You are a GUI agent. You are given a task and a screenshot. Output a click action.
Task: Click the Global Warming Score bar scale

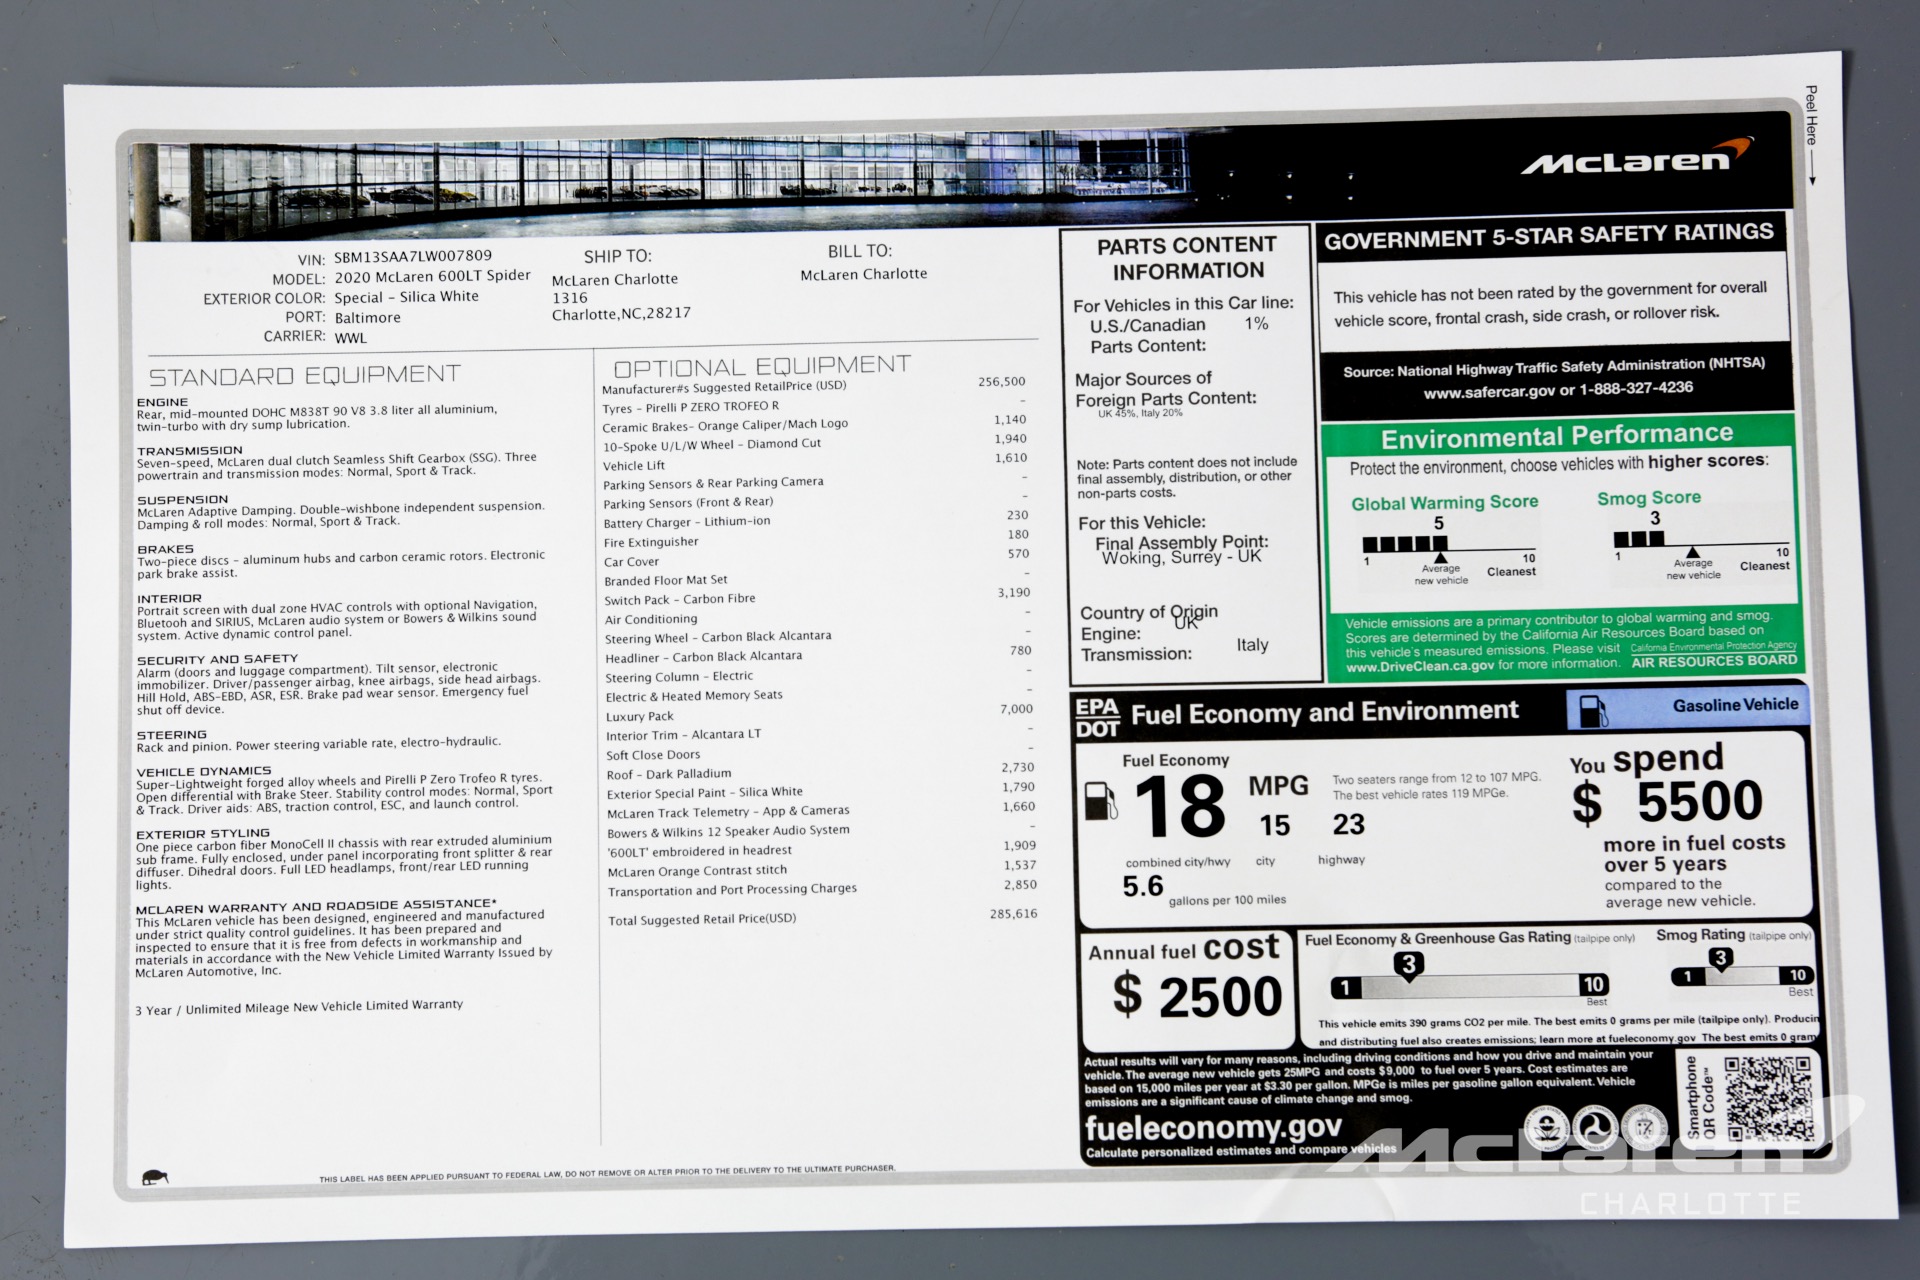click(x=1449, y=545)
